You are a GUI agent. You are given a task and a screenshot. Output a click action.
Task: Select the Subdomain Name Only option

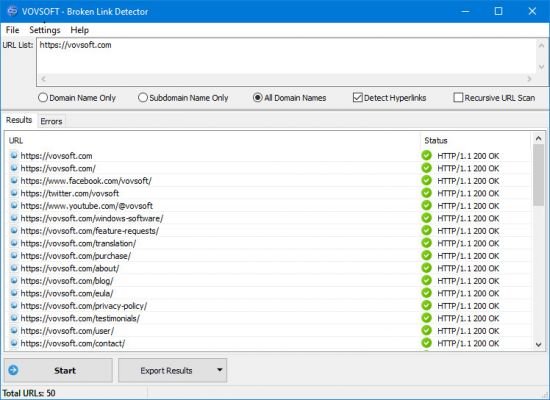pos(183,98)
